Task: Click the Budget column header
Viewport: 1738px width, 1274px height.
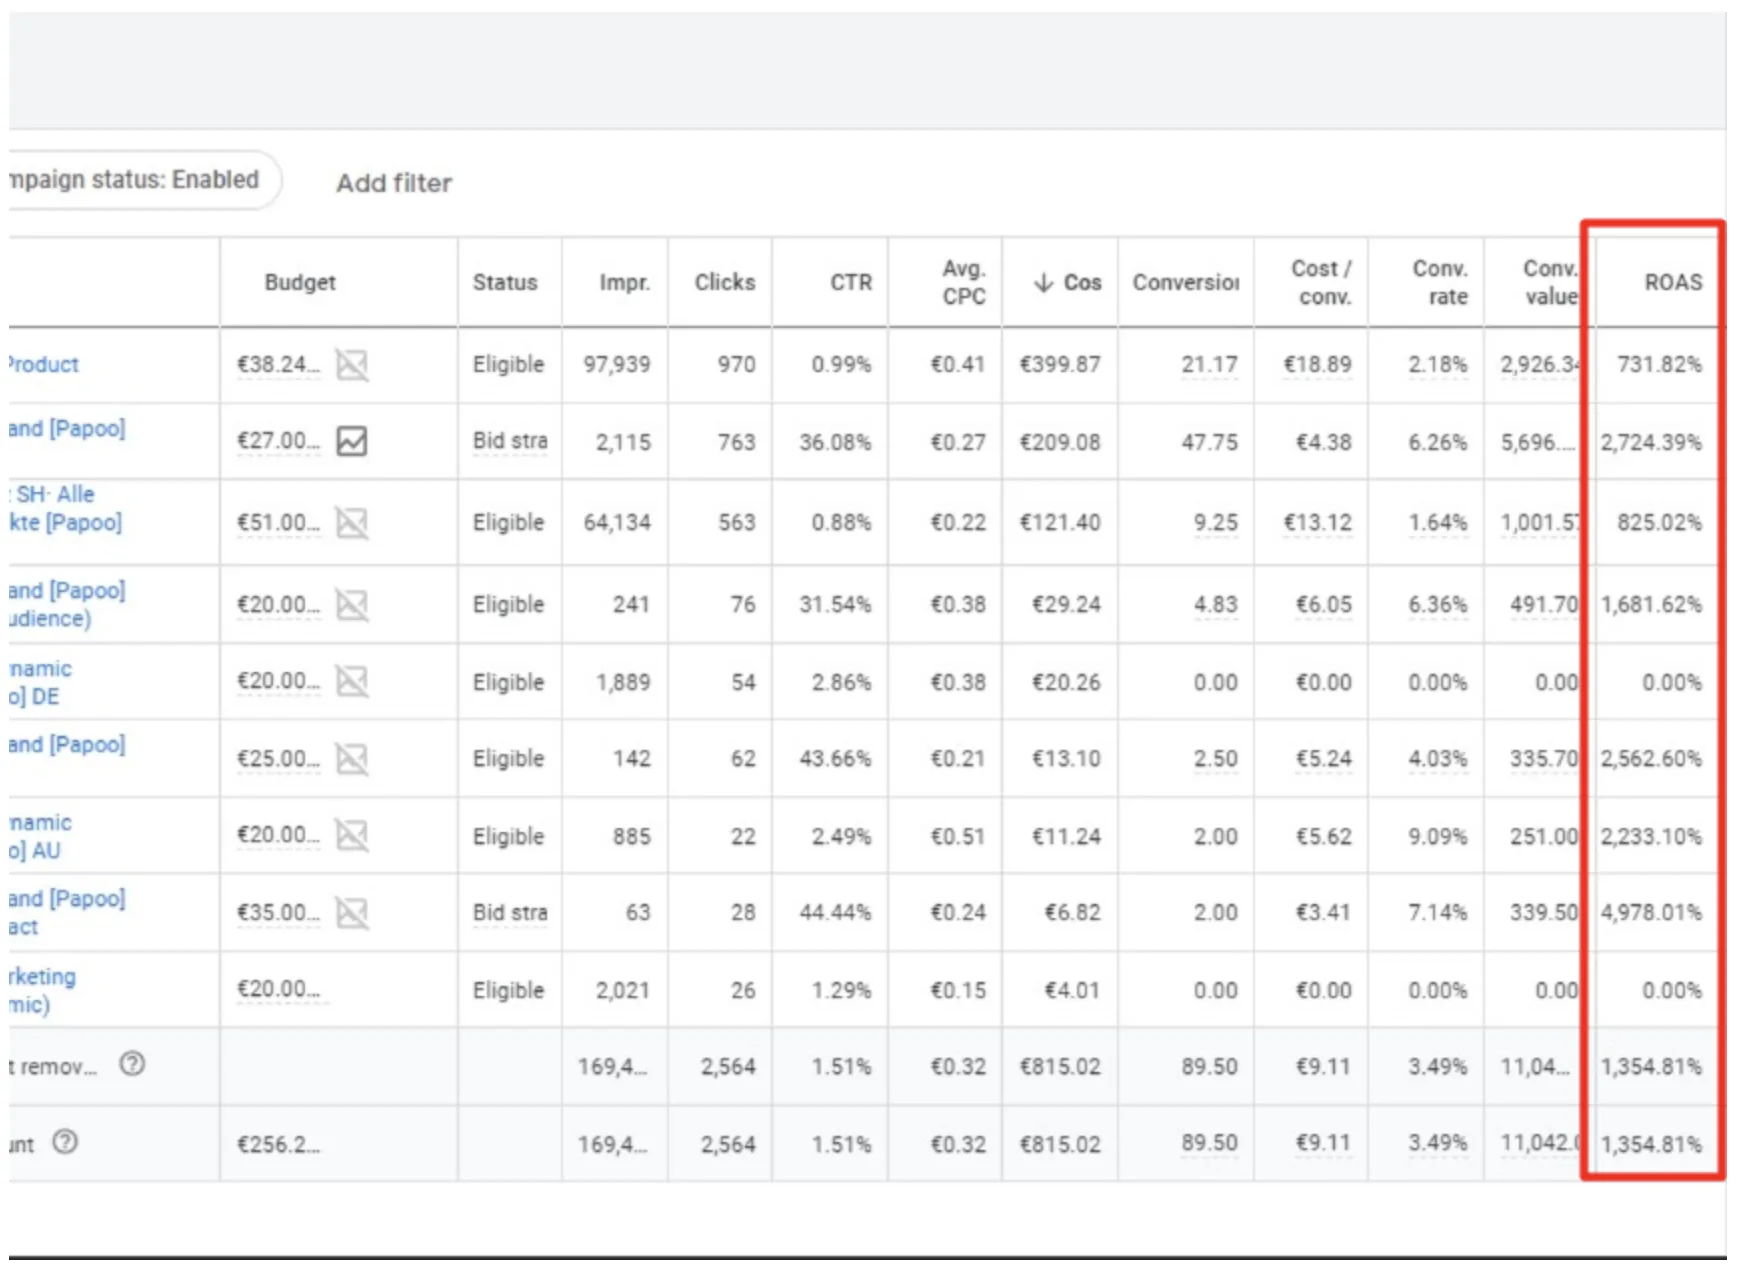Action: [300, 283]
